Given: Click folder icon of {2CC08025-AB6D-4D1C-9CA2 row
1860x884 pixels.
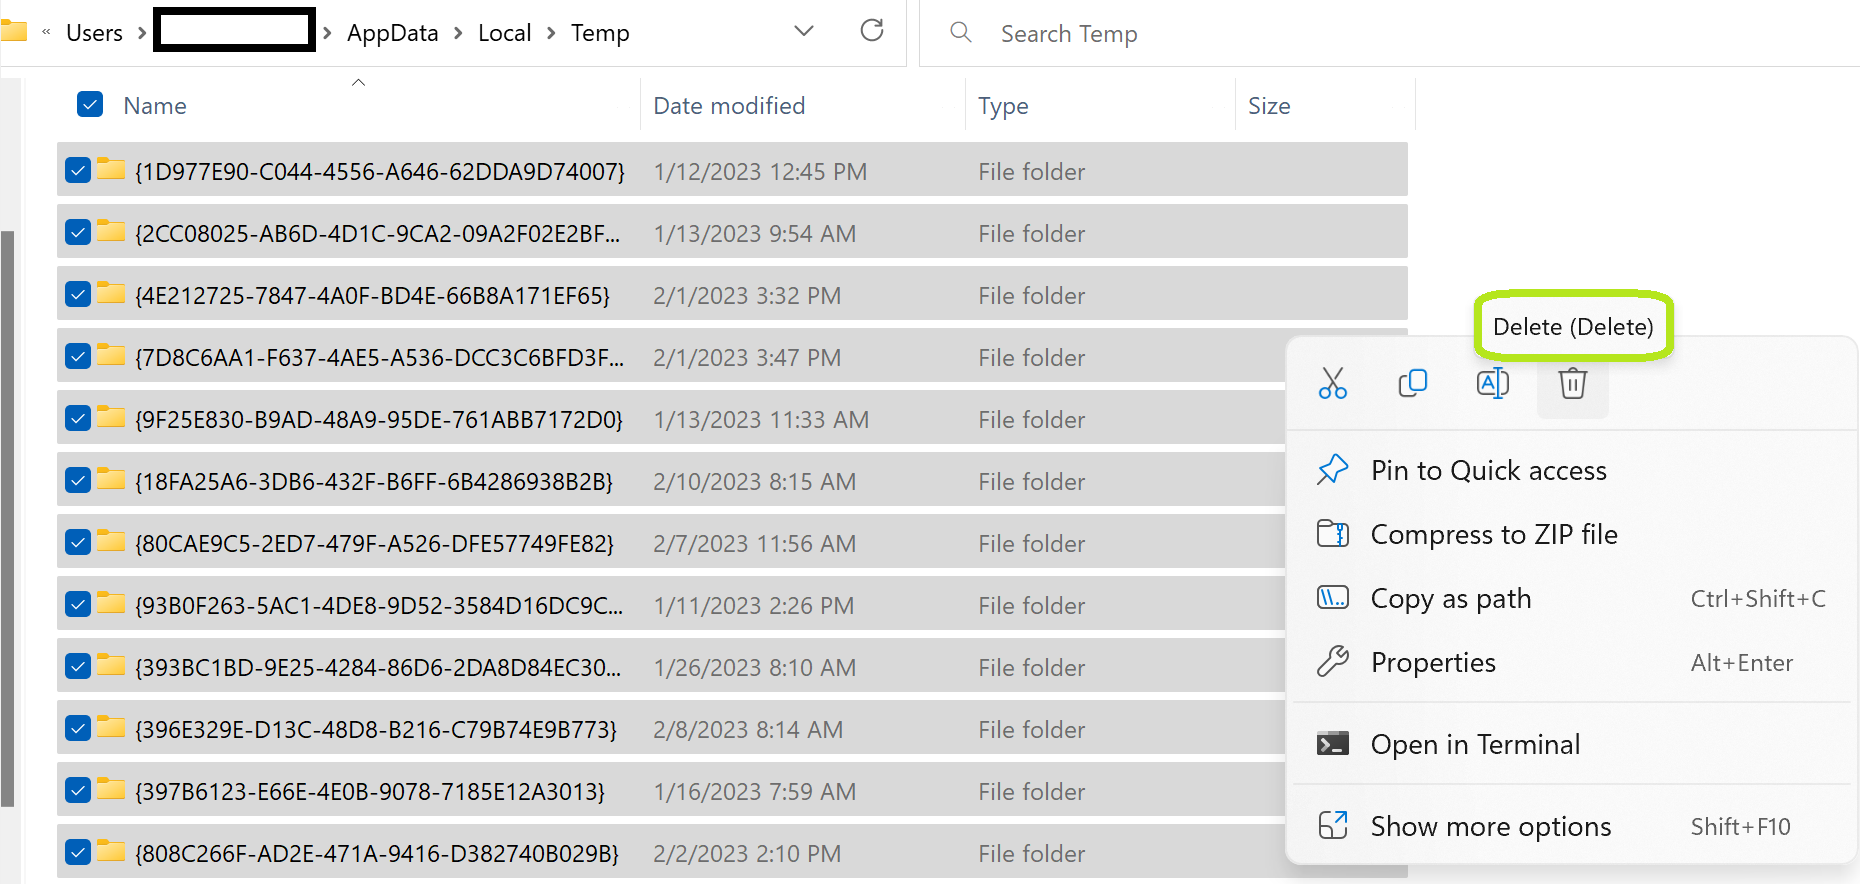Looking at the screenshot, I should point(111,231).
